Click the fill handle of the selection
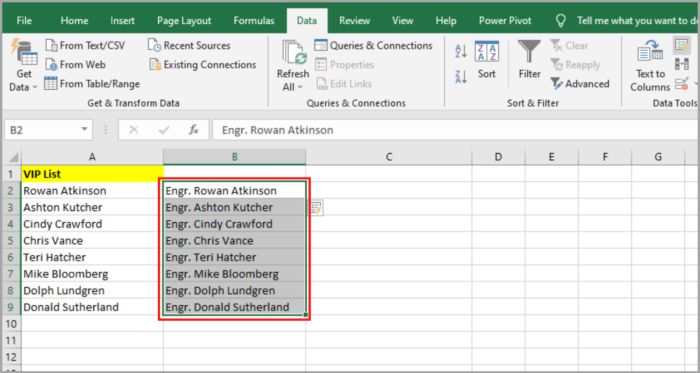 [x=305, y=315]
